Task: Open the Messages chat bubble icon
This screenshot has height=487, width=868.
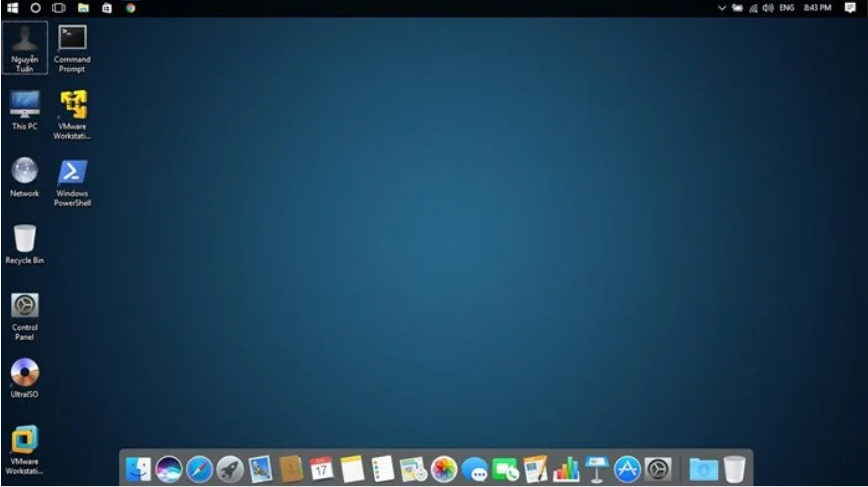Action: [x=474, y=469]
